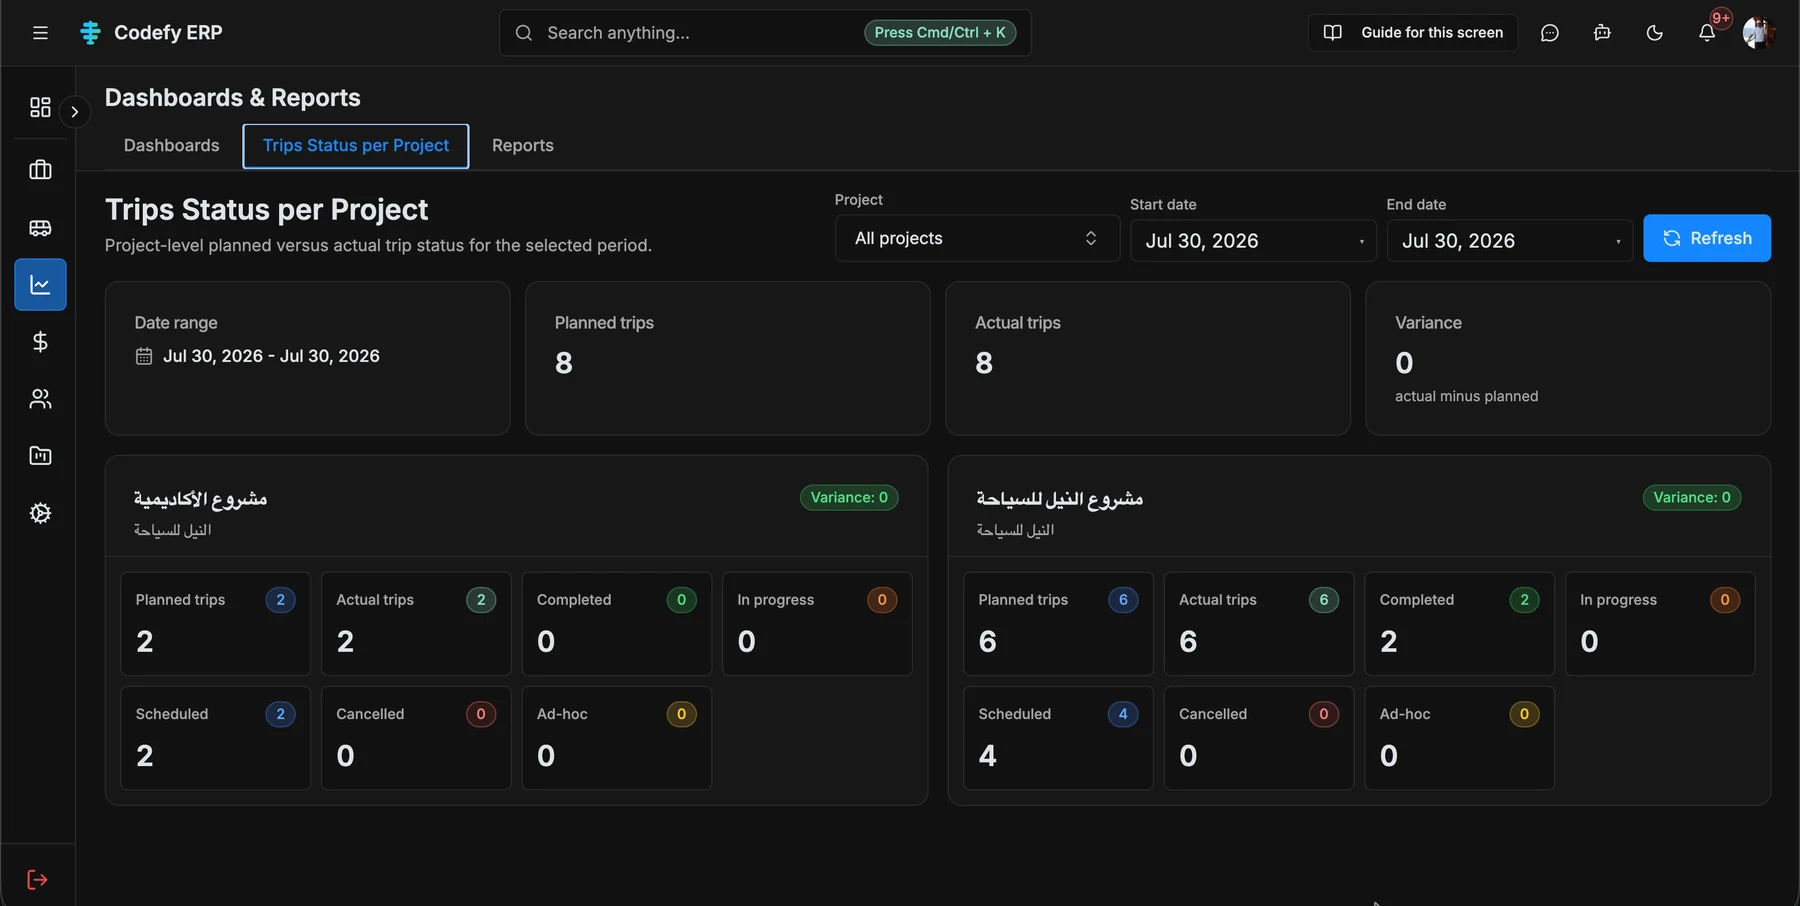Expand the sidebar with the chevron arrow
The image size is (1800, 906).
click(75, 112)
